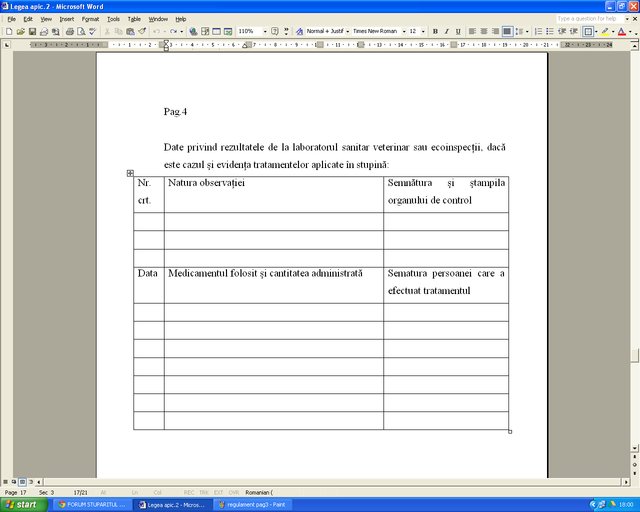Image resolution: width=640 pixels, height=512 pixels.
Task: Switch to the regulament pag3 Paint taskbar button
Action: pyautogui.click(x=252, y=505)
